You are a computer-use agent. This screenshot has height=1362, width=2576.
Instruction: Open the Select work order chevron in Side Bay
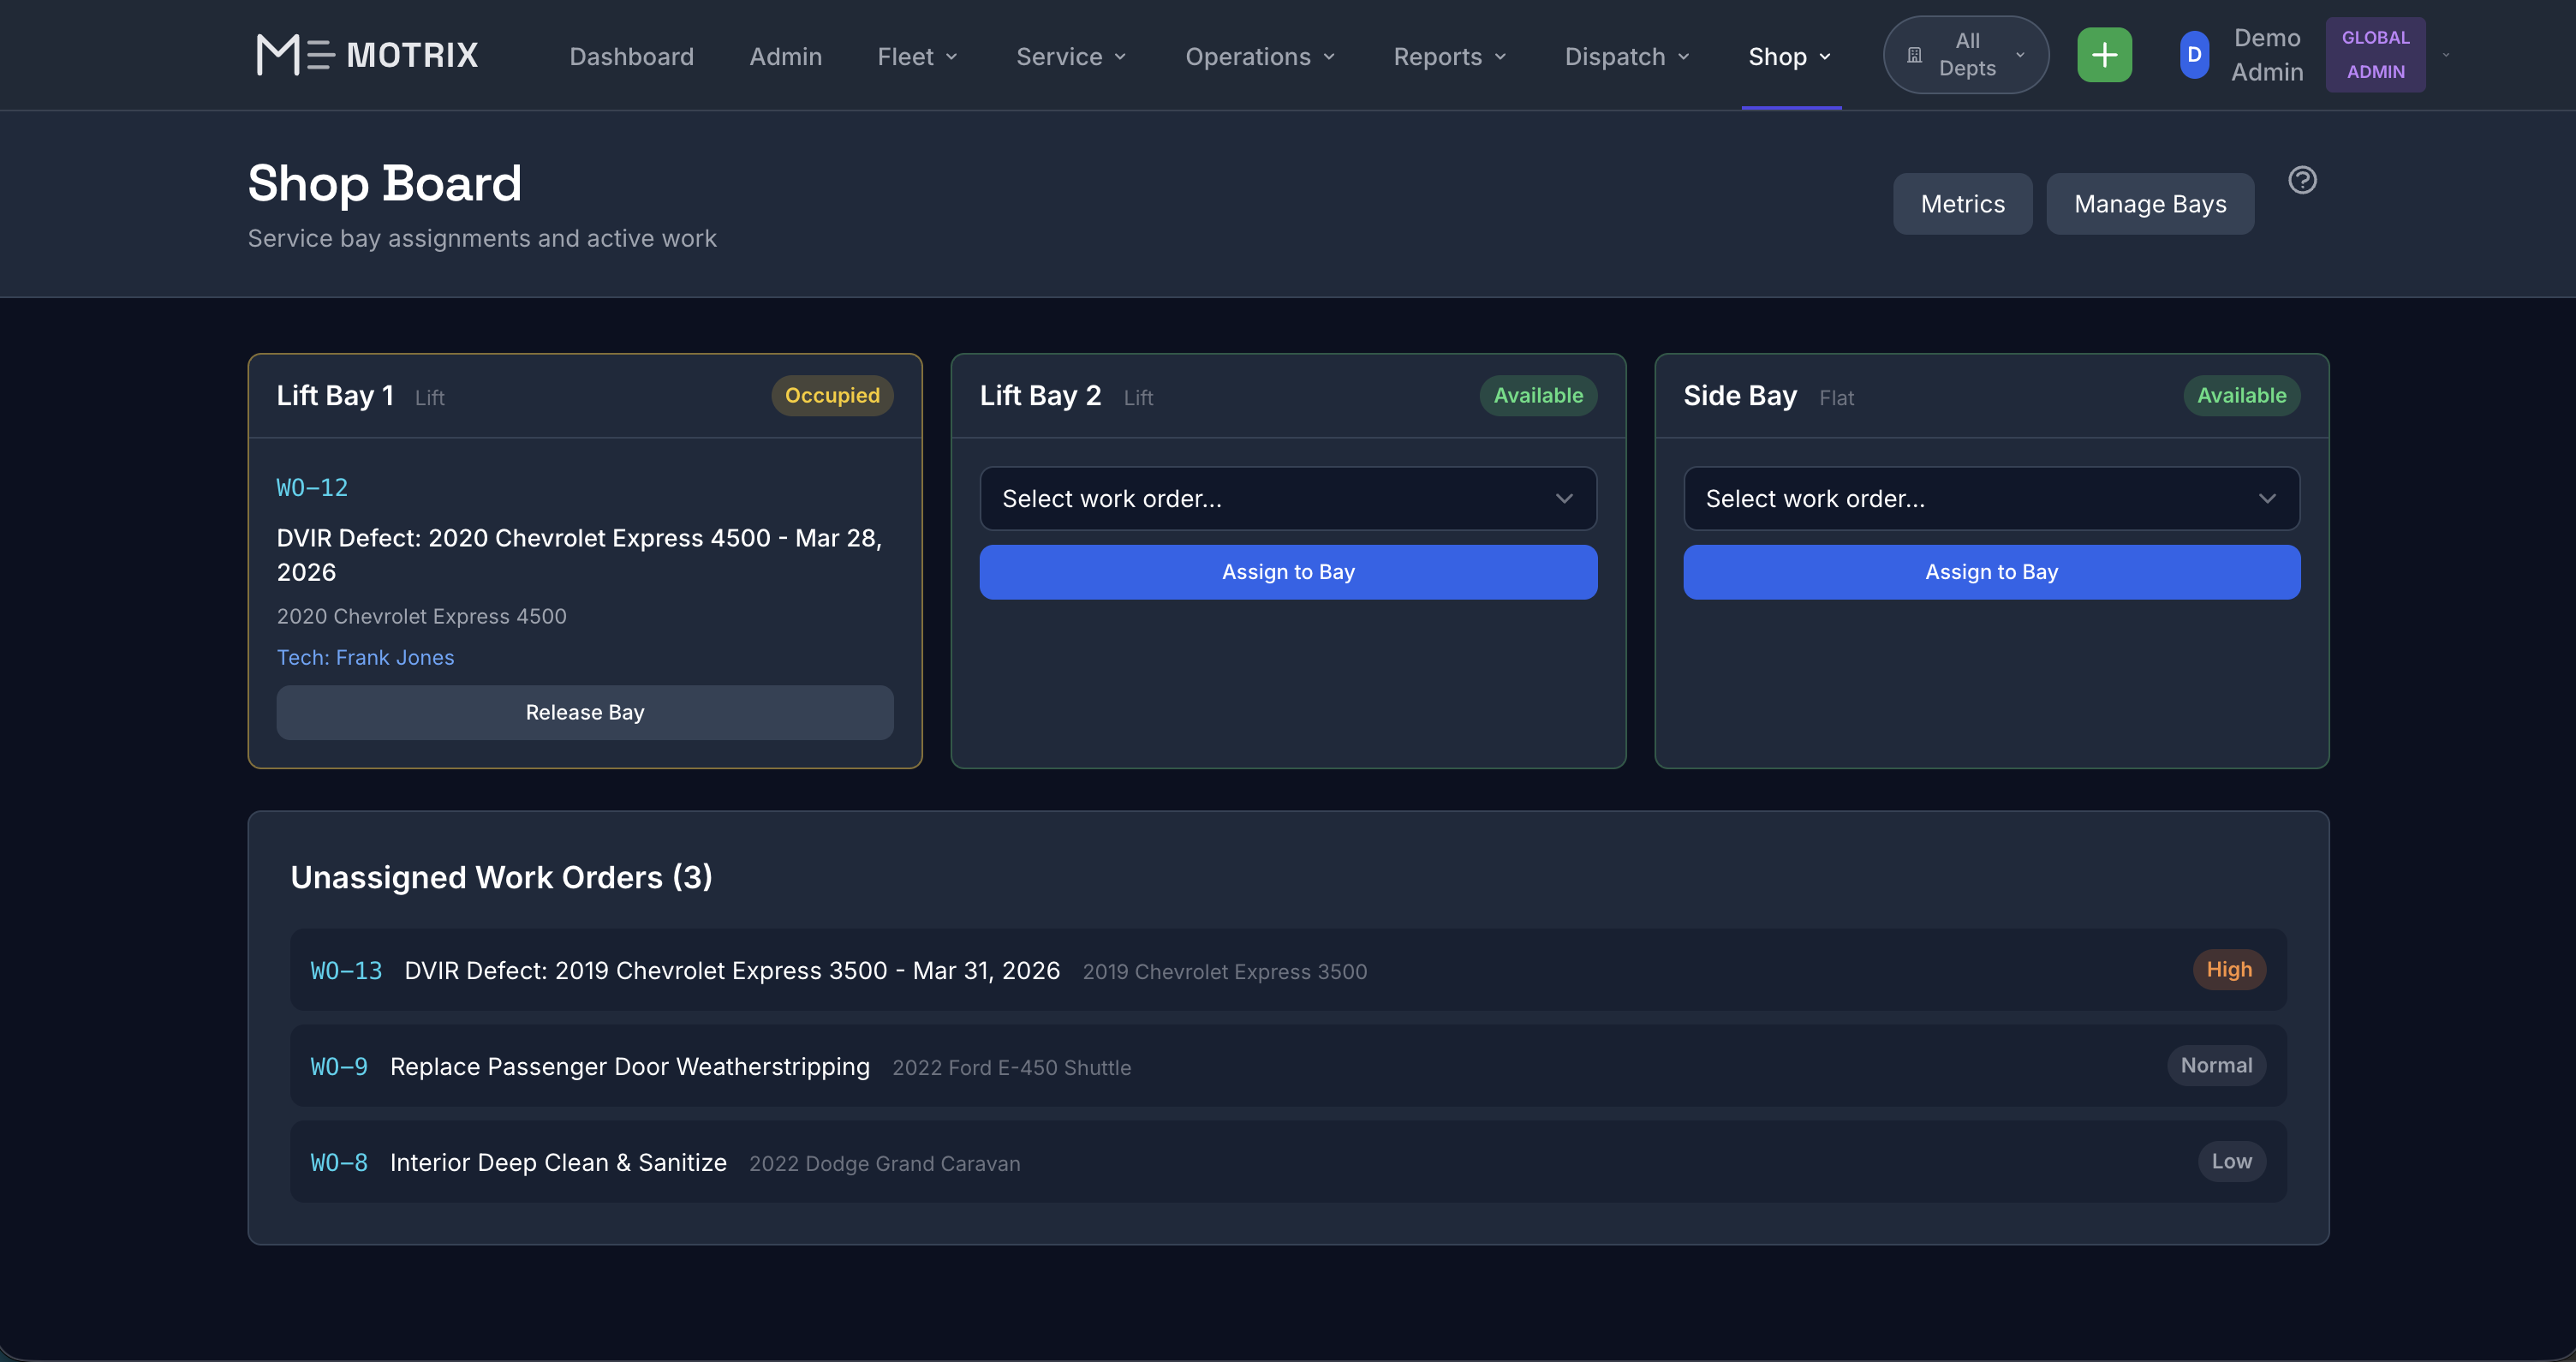(x=2268, y=498)
